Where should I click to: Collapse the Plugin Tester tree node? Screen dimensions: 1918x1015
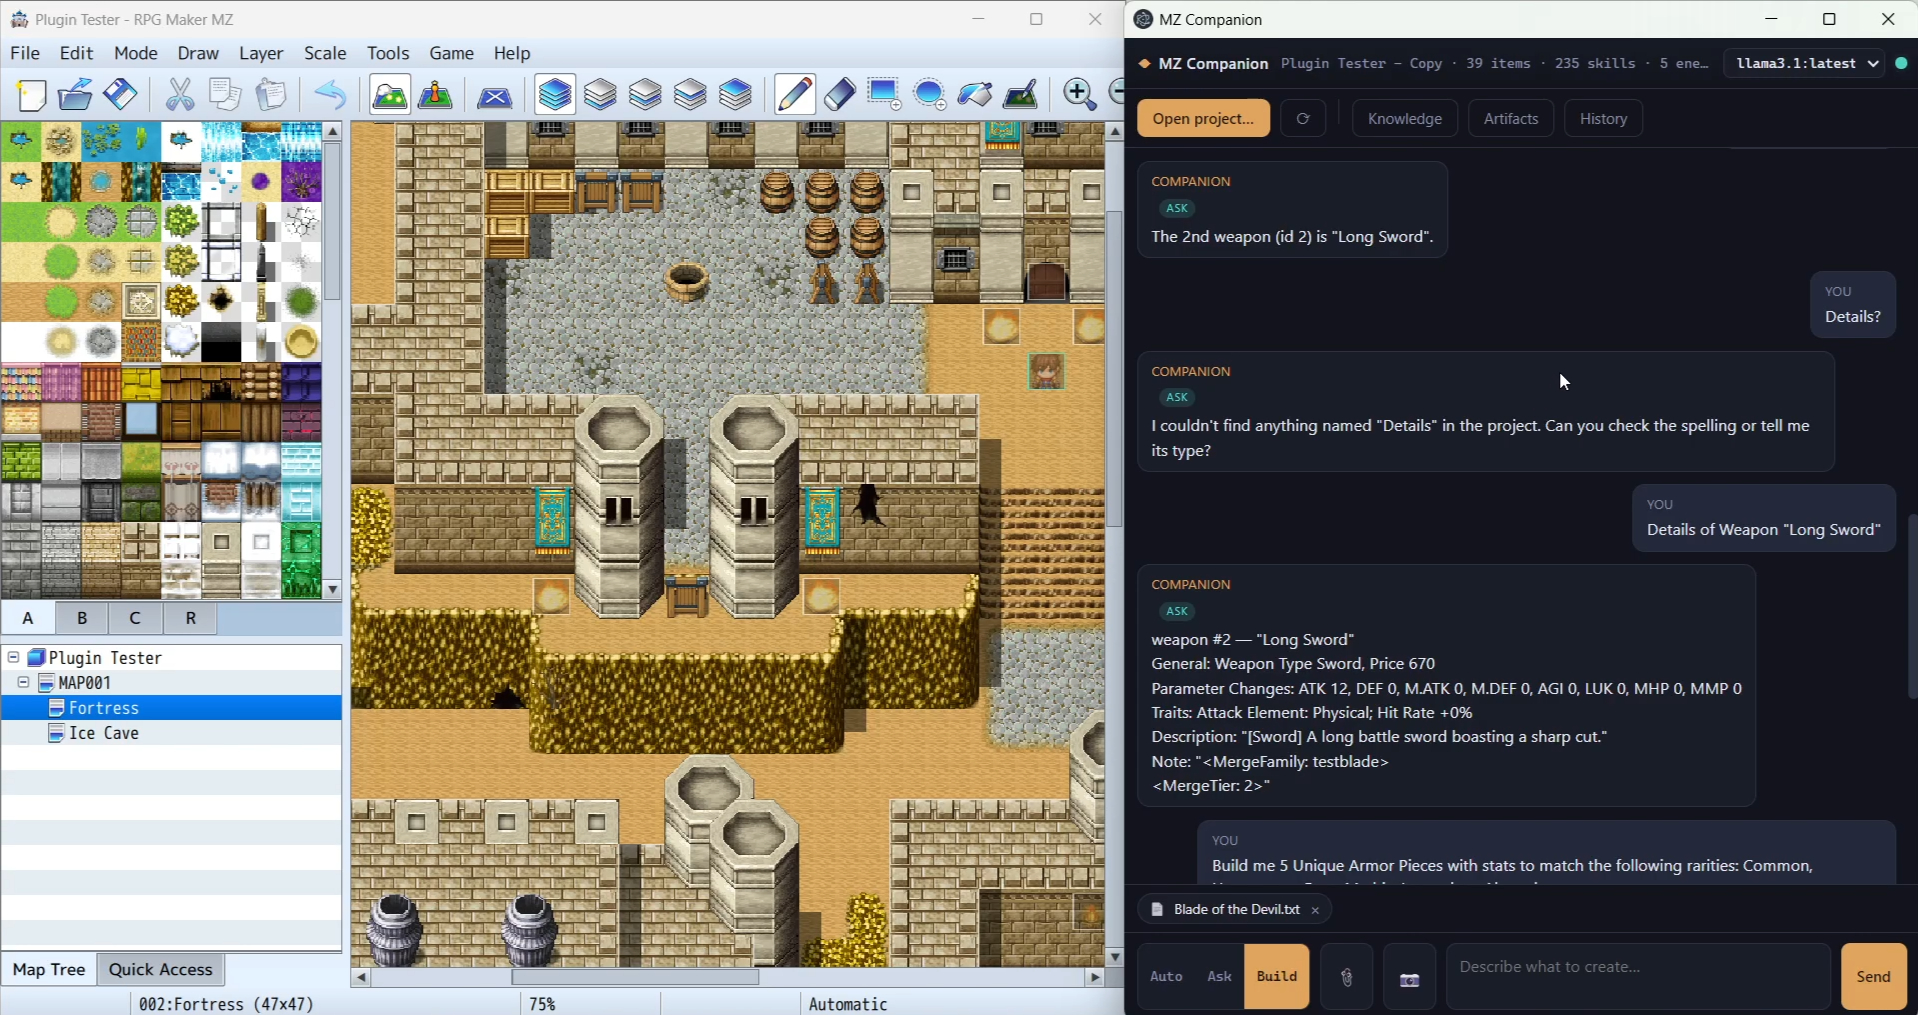coord(14,657)
